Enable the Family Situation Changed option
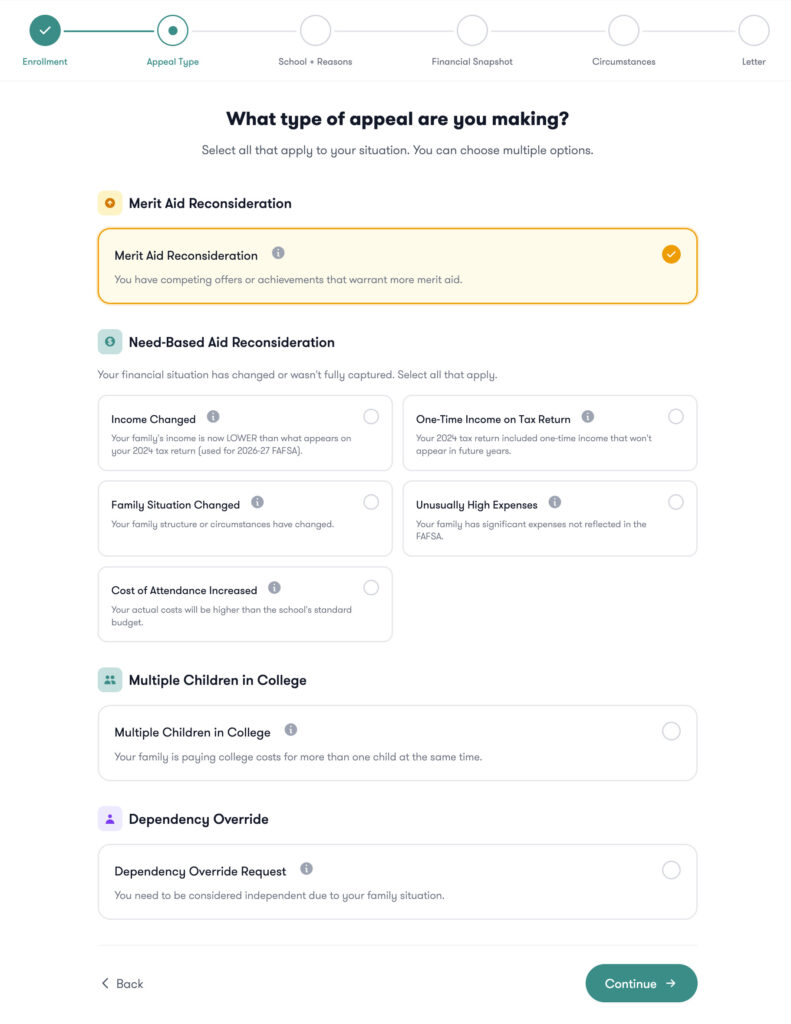This screenshot has height=1024, width=791. [371, 502]
